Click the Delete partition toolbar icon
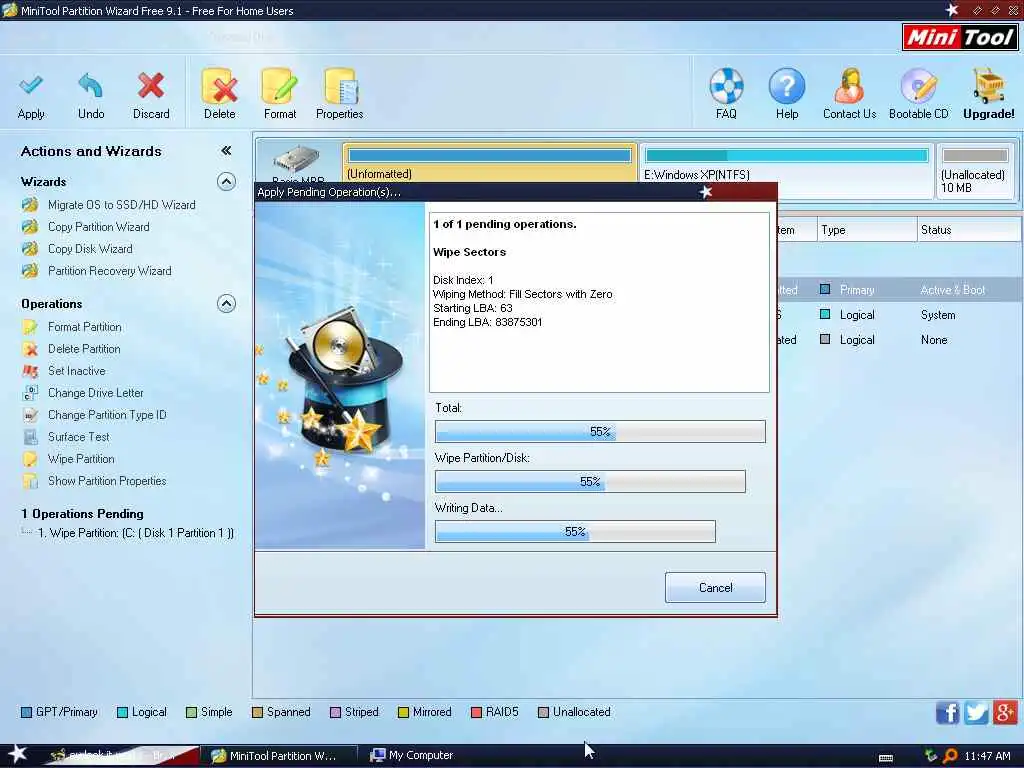1024x768 pixels. [219, 86]
